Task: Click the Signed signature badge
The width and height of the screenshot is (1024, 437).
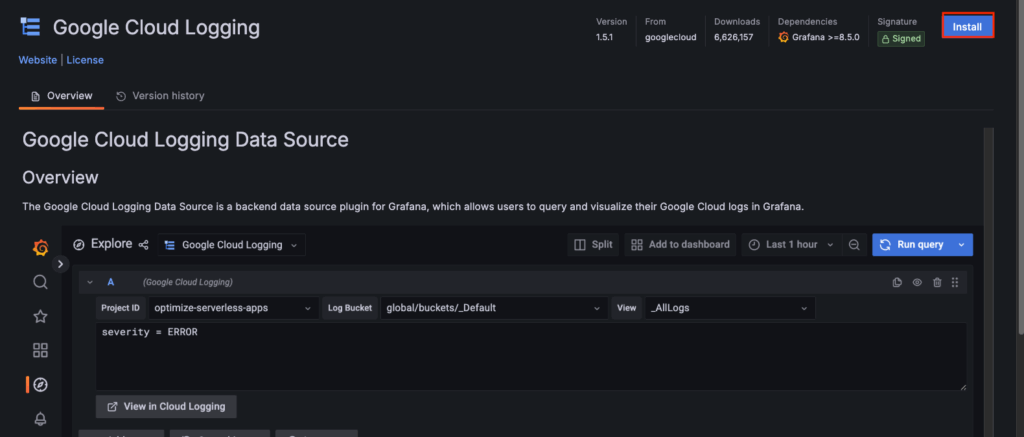Action: tap(901, 39)
